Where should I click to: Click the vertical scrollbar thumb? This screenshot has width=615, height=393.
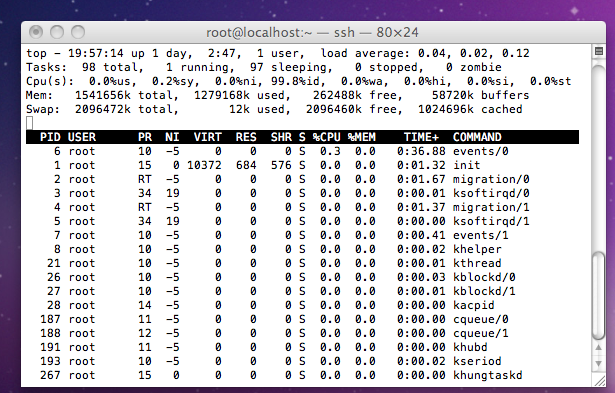coord(599,296)
